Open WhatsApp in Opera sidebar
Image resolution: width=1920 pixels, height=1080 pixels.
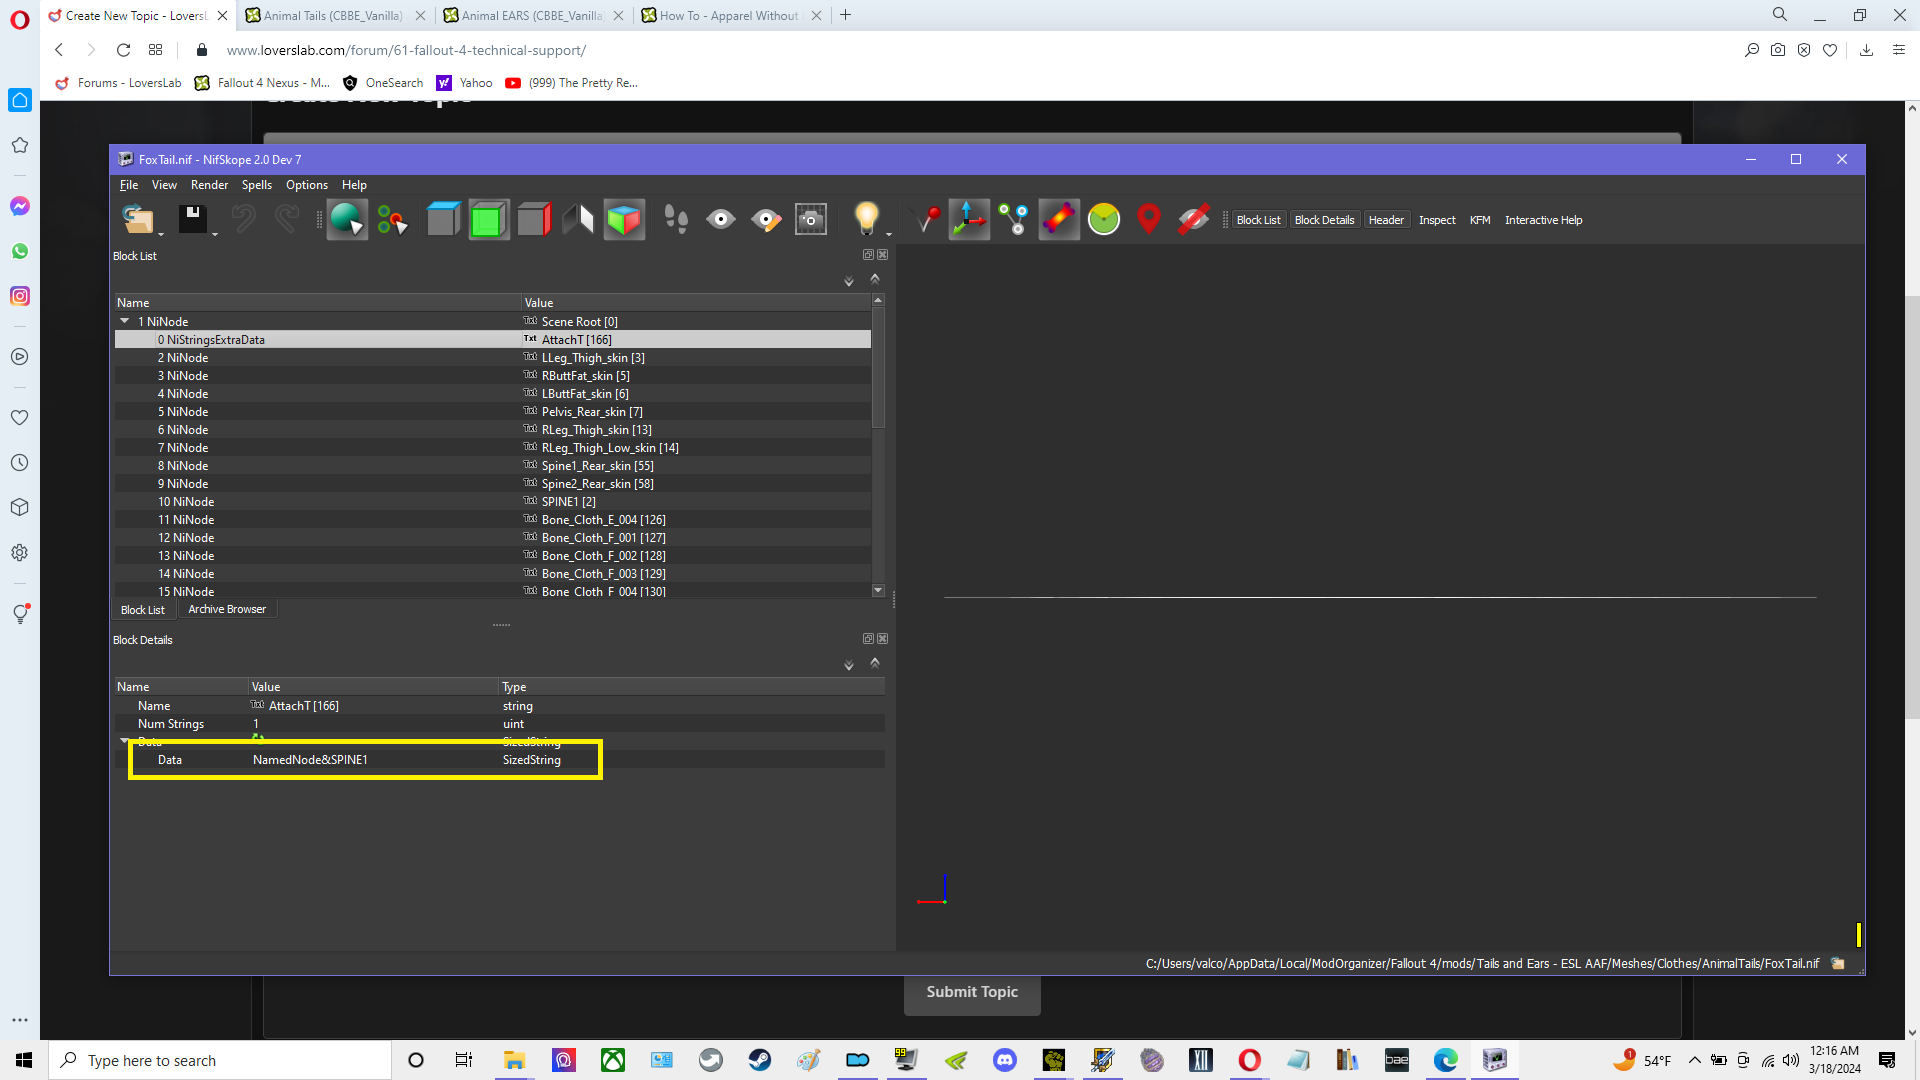[x=20, y=251]
